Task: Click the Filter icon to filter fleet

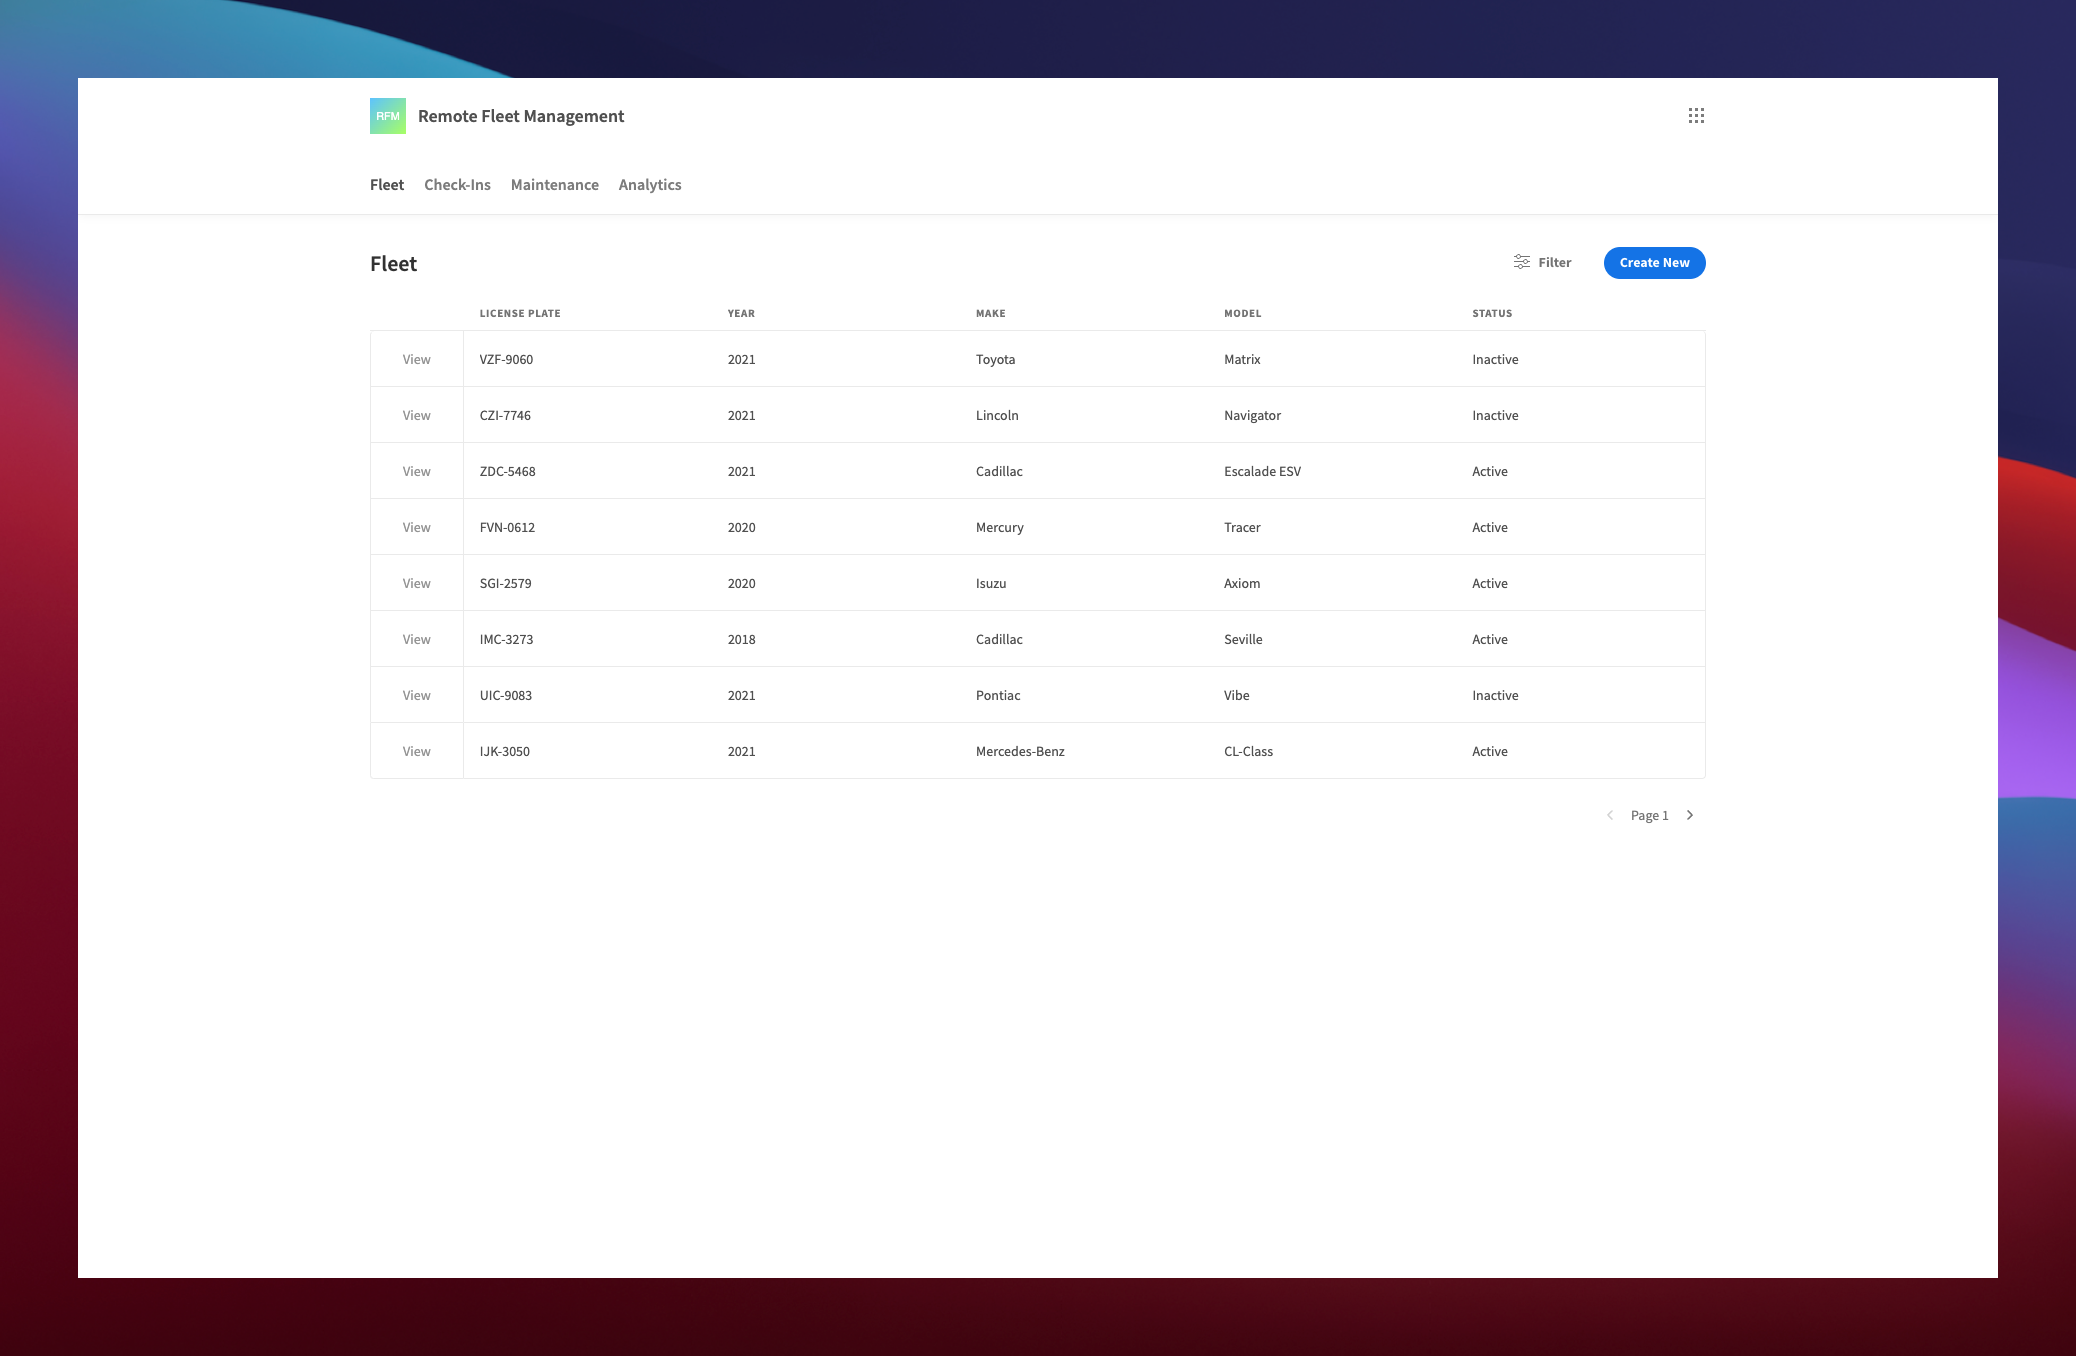Action: tap(1522, 262)
